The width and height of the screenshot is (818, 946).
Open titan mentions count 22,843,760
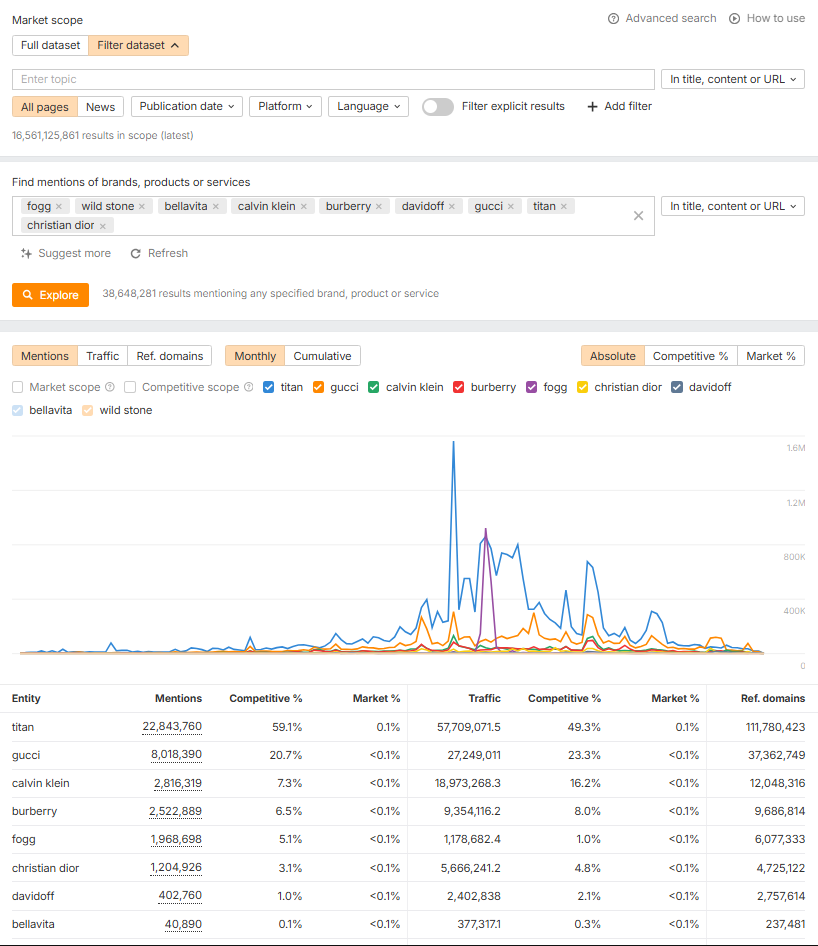(172, 726)
